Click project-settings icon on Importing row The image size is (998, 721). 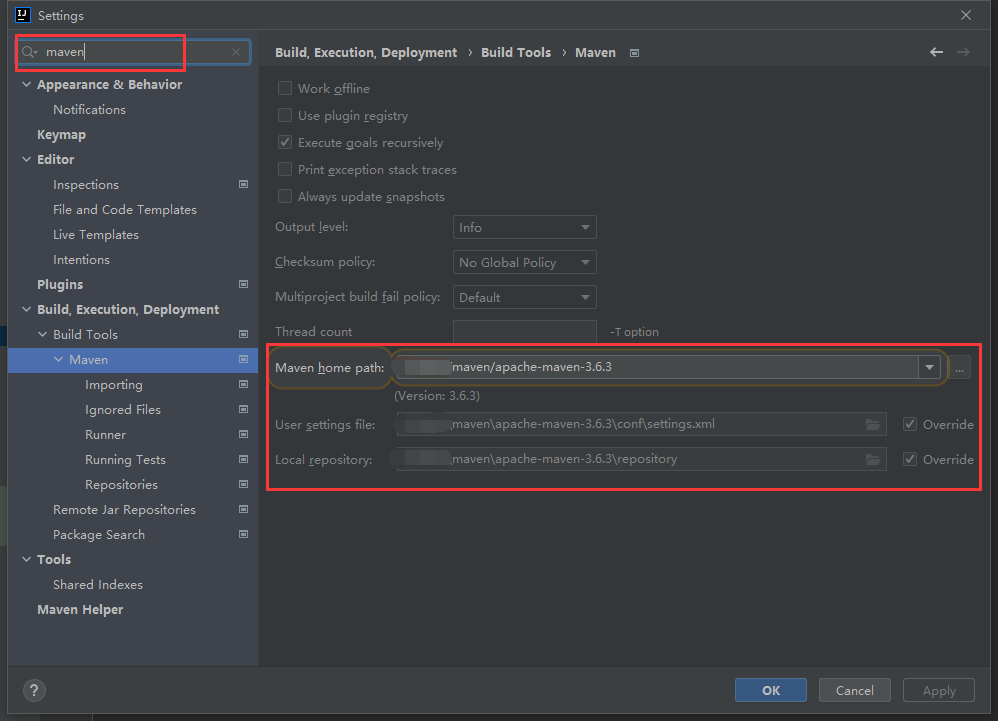(x=243, y=384)
